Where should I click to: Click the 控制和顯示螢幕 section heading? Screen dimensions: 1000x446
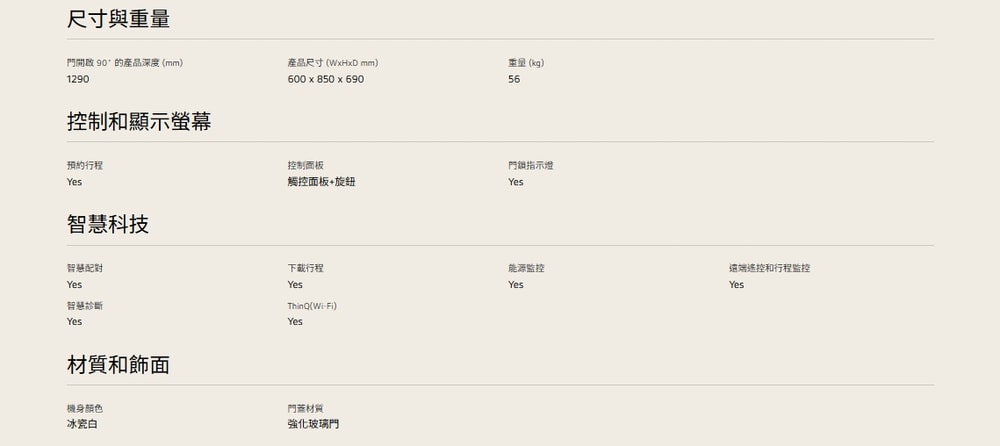click(x=139, y=122)
